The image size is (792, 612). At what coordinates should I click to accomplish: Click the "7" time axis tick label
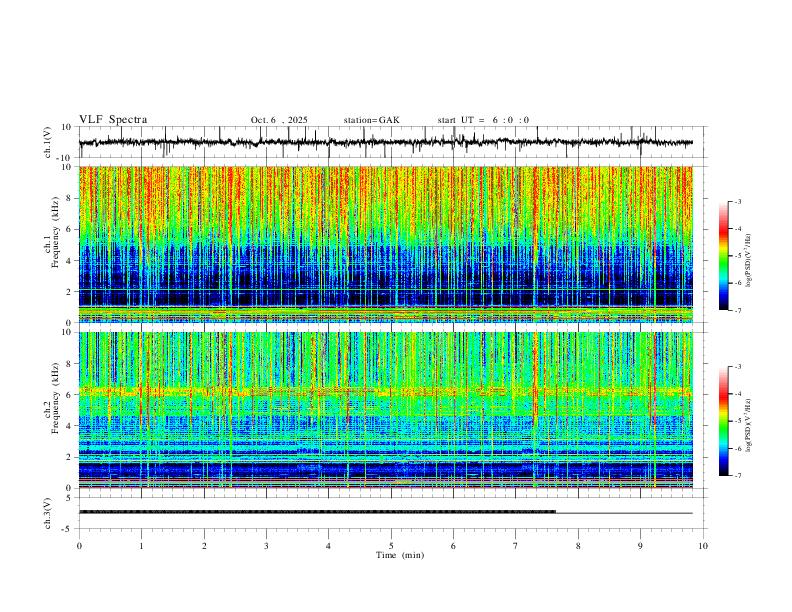tap(516, 546)
